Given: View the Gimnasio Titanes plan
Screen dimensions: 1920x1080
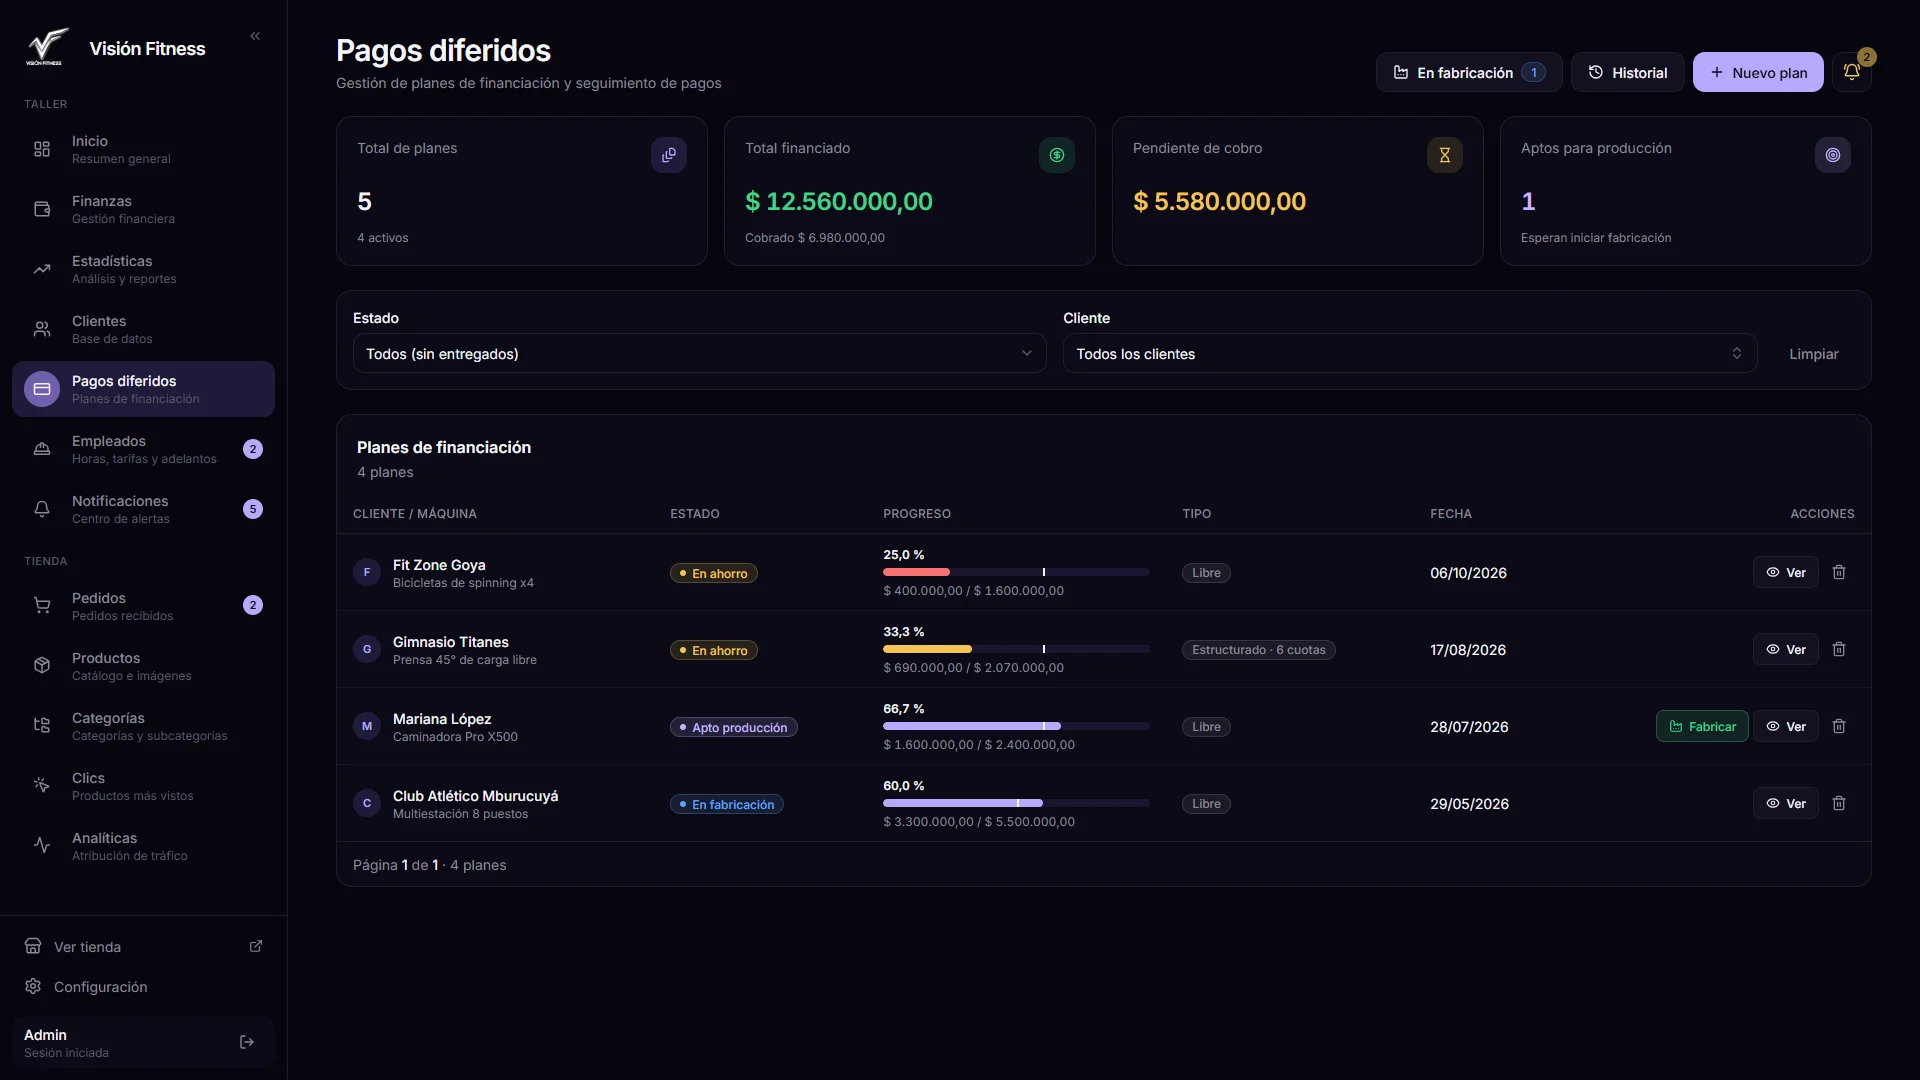Looking at the screenshot, I should pos(1785,649).
